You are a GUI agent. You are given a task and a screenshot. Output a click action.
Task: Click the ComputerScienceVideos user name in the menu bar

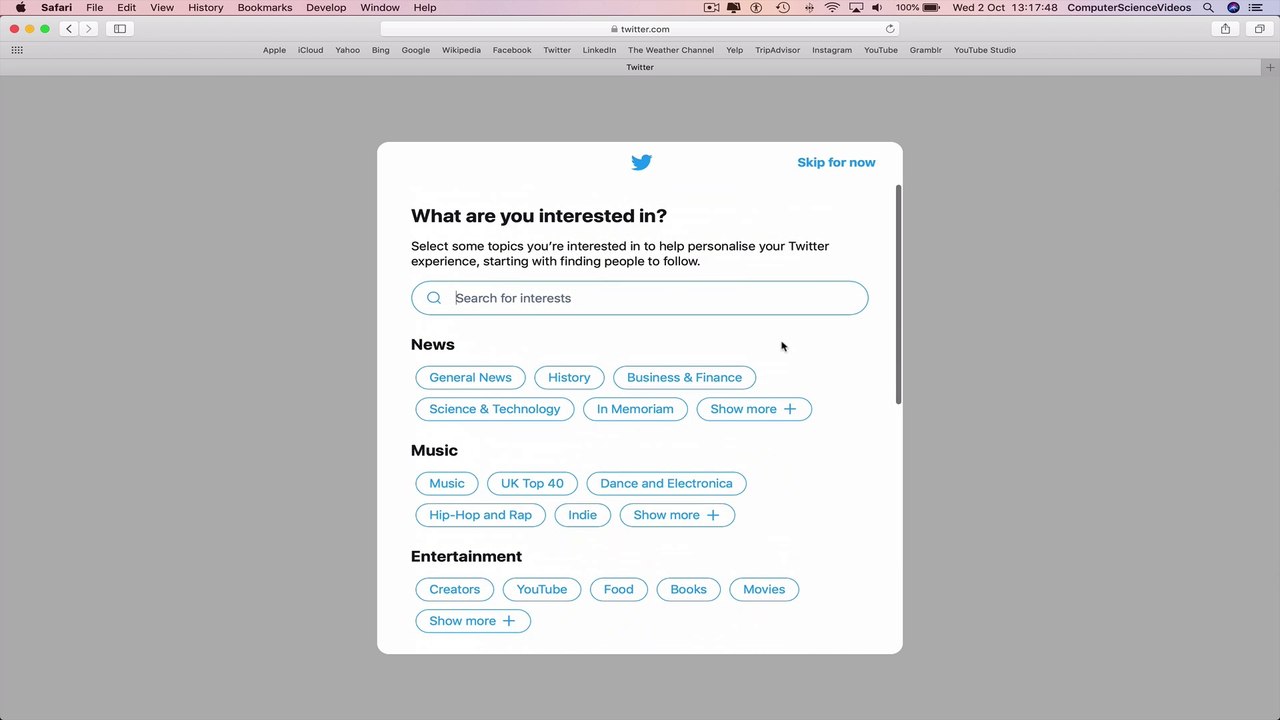1129,8
